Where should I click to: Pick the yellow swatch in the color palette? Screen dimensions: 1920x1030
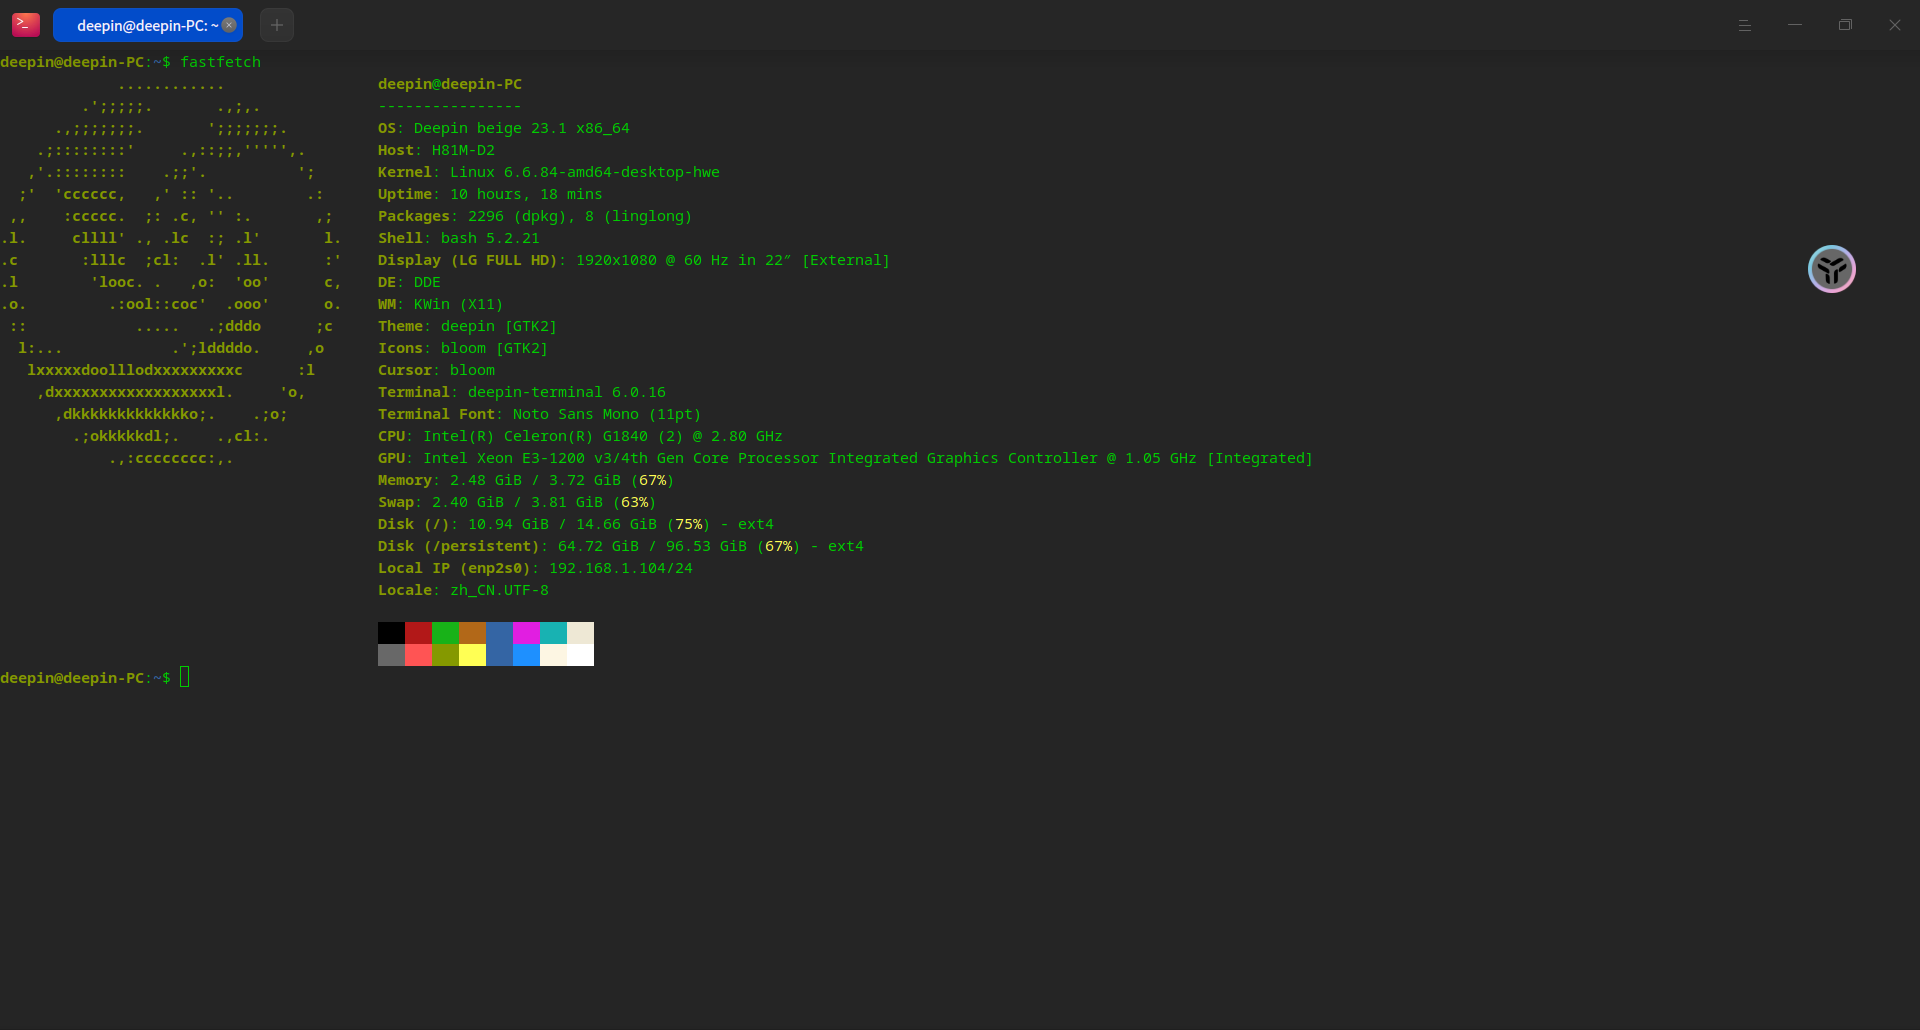(x=472, y=655)
